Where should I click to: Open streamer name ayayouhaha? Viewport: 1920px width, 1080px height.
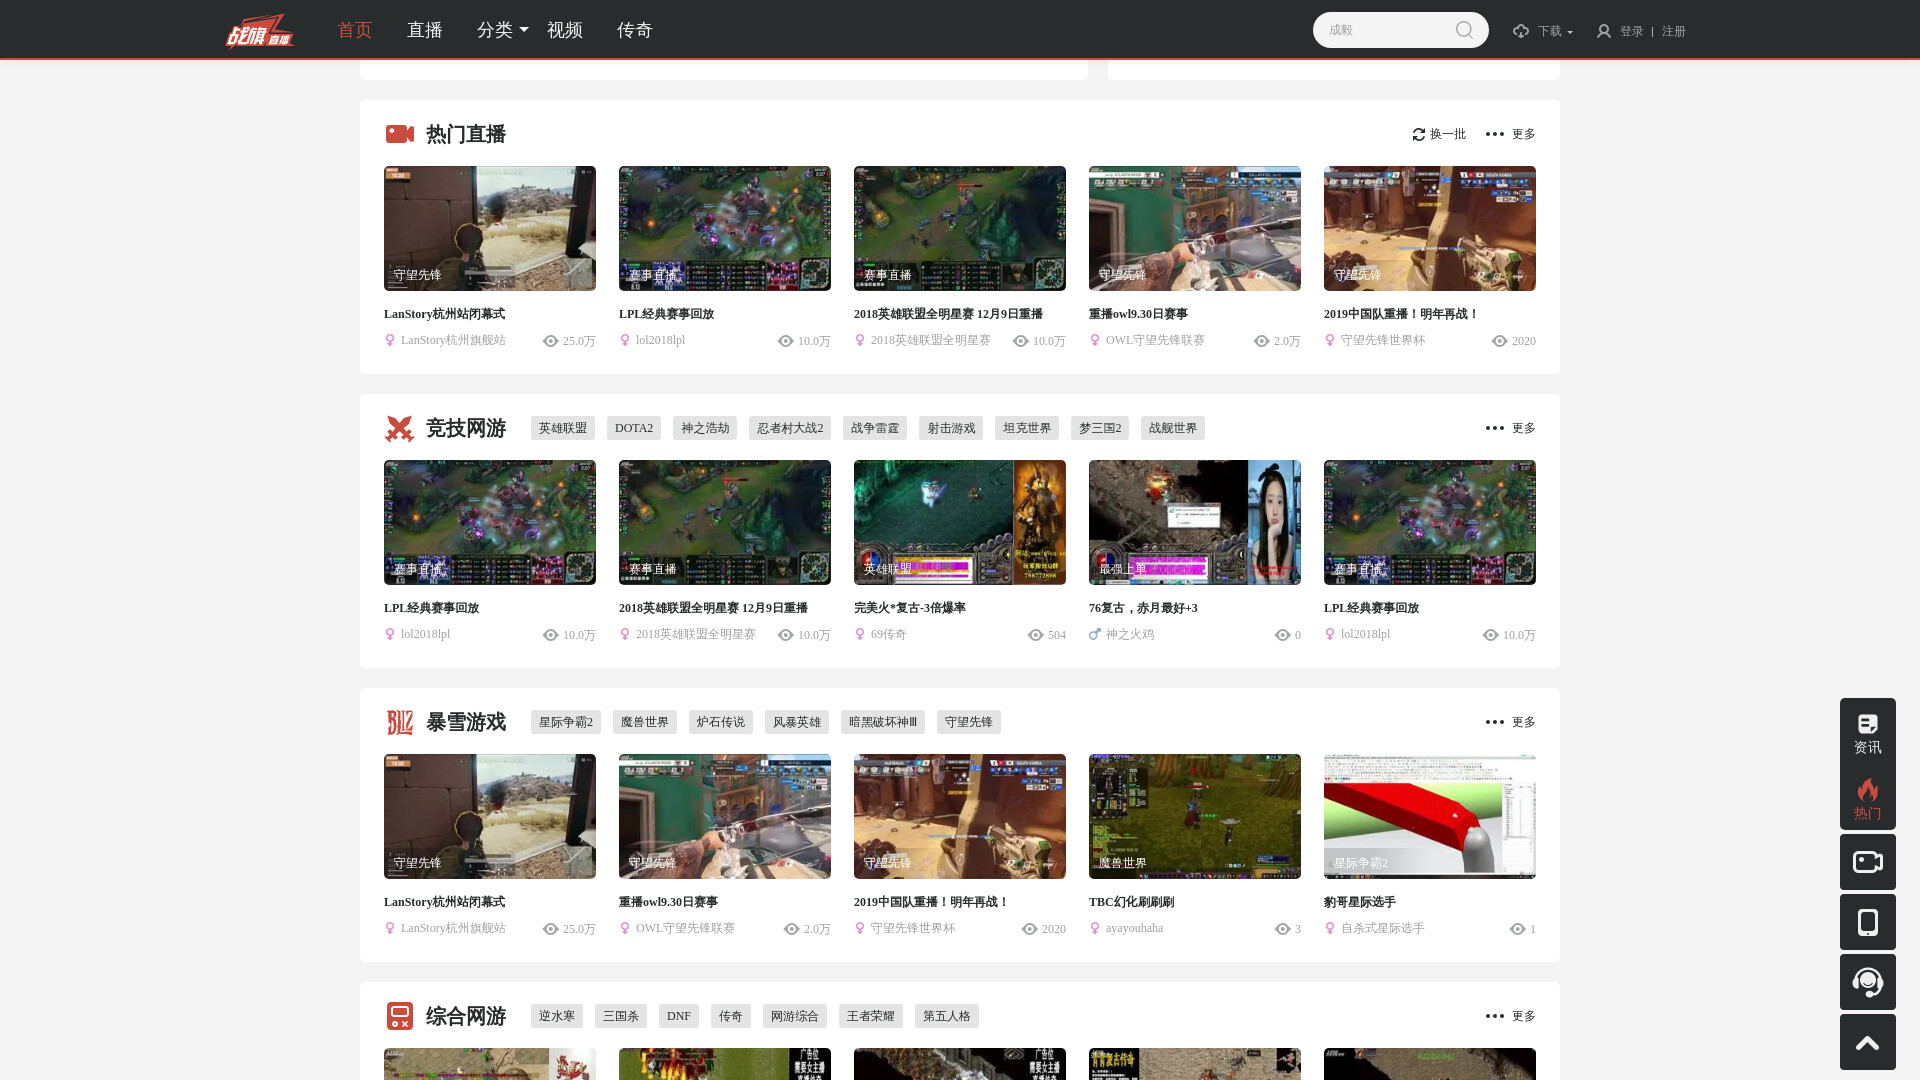click(x=1135, y=928)
